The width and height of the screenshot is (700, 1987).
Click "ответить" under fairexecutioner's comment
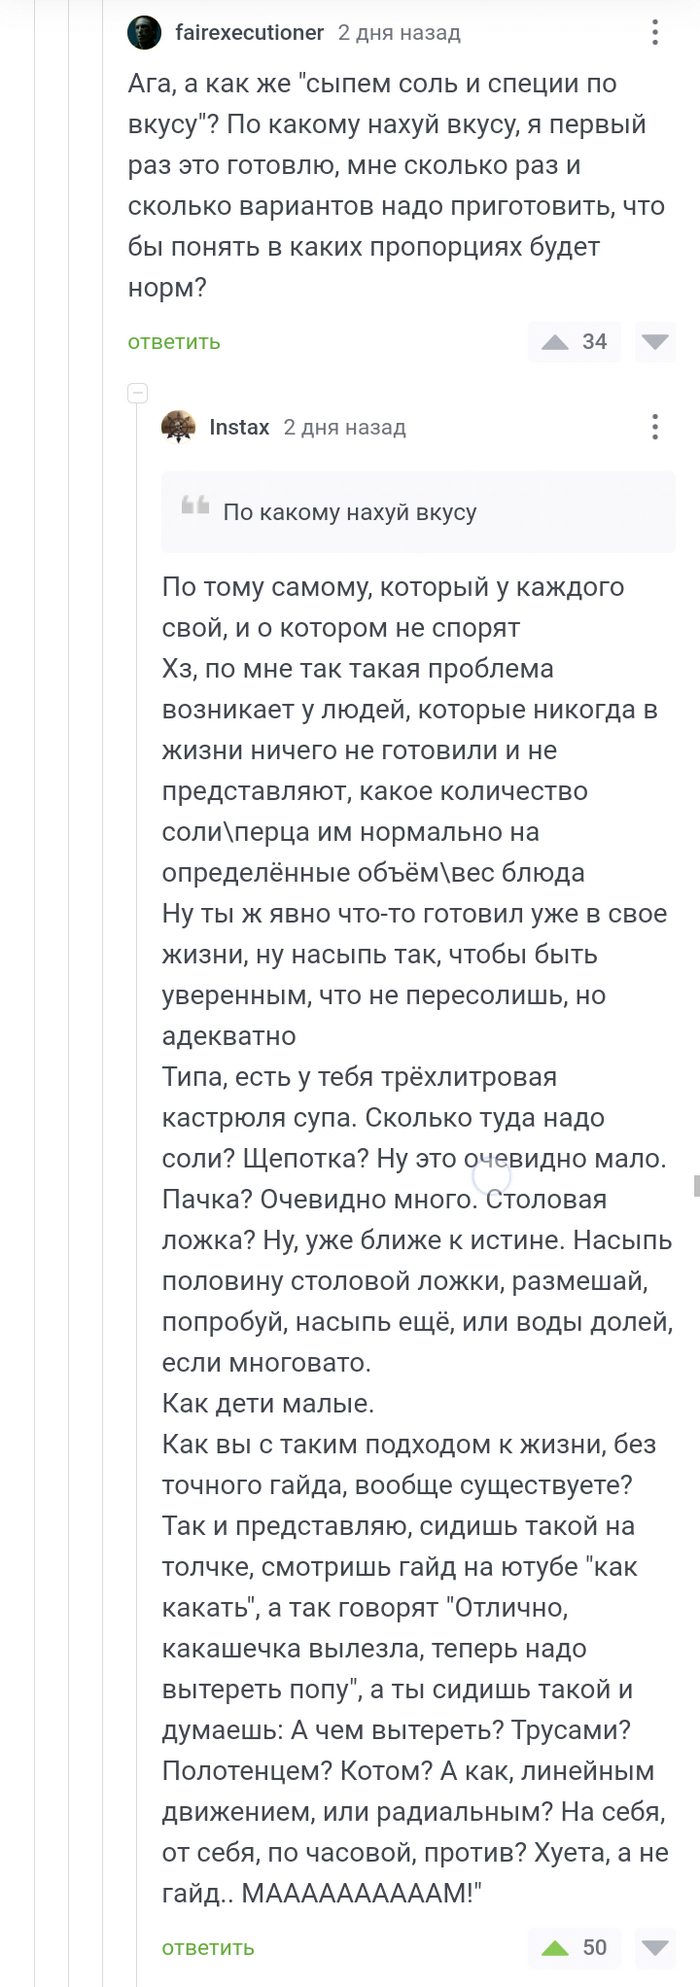174,342
